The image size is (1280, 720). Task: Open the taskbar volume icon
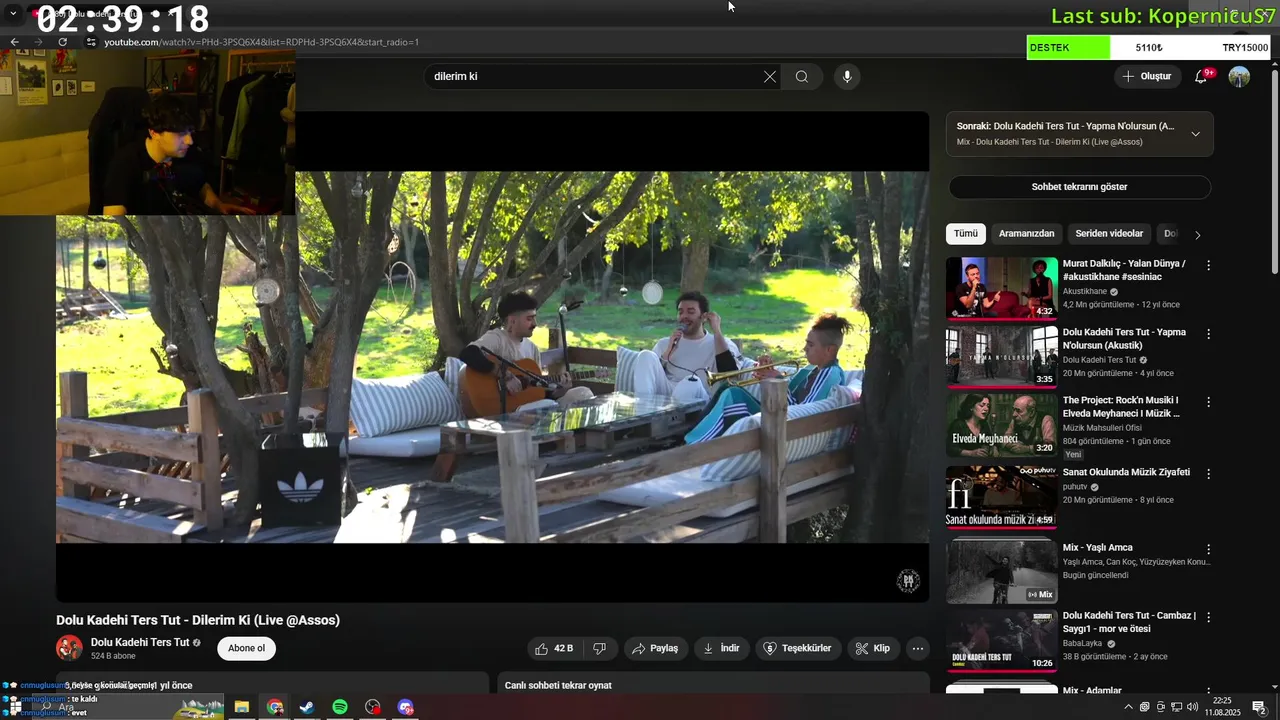[x=1192, y=707]
